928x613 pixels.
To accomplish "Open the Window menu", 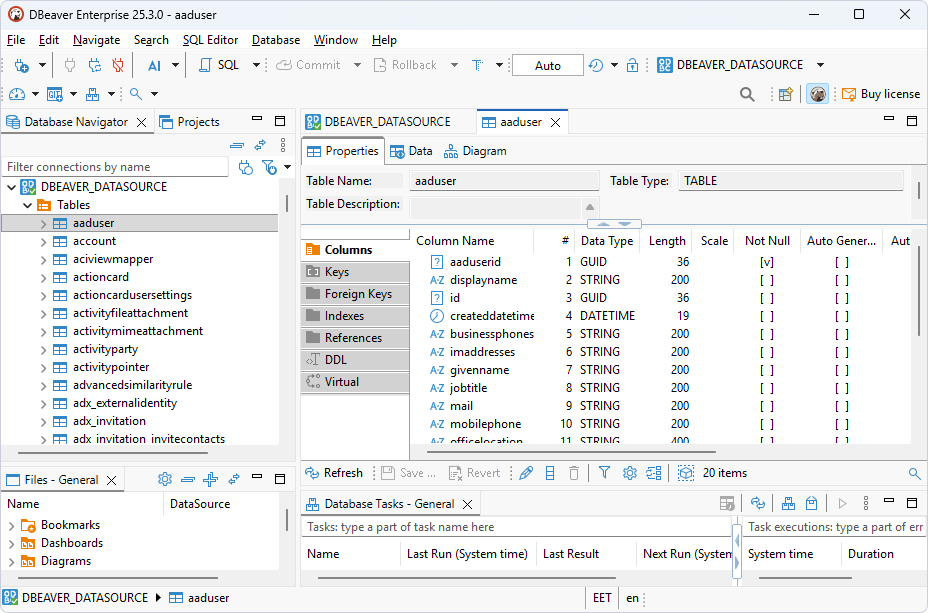I will 335,40.
